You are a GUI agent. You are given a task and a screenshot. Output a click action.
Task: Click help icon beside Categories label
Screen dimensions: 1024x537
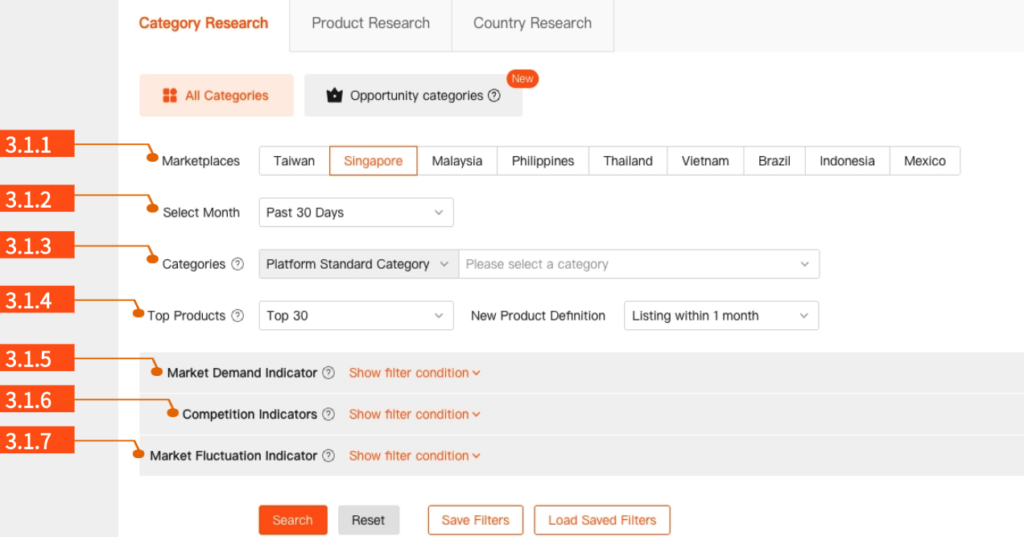[x=237, y=265]
